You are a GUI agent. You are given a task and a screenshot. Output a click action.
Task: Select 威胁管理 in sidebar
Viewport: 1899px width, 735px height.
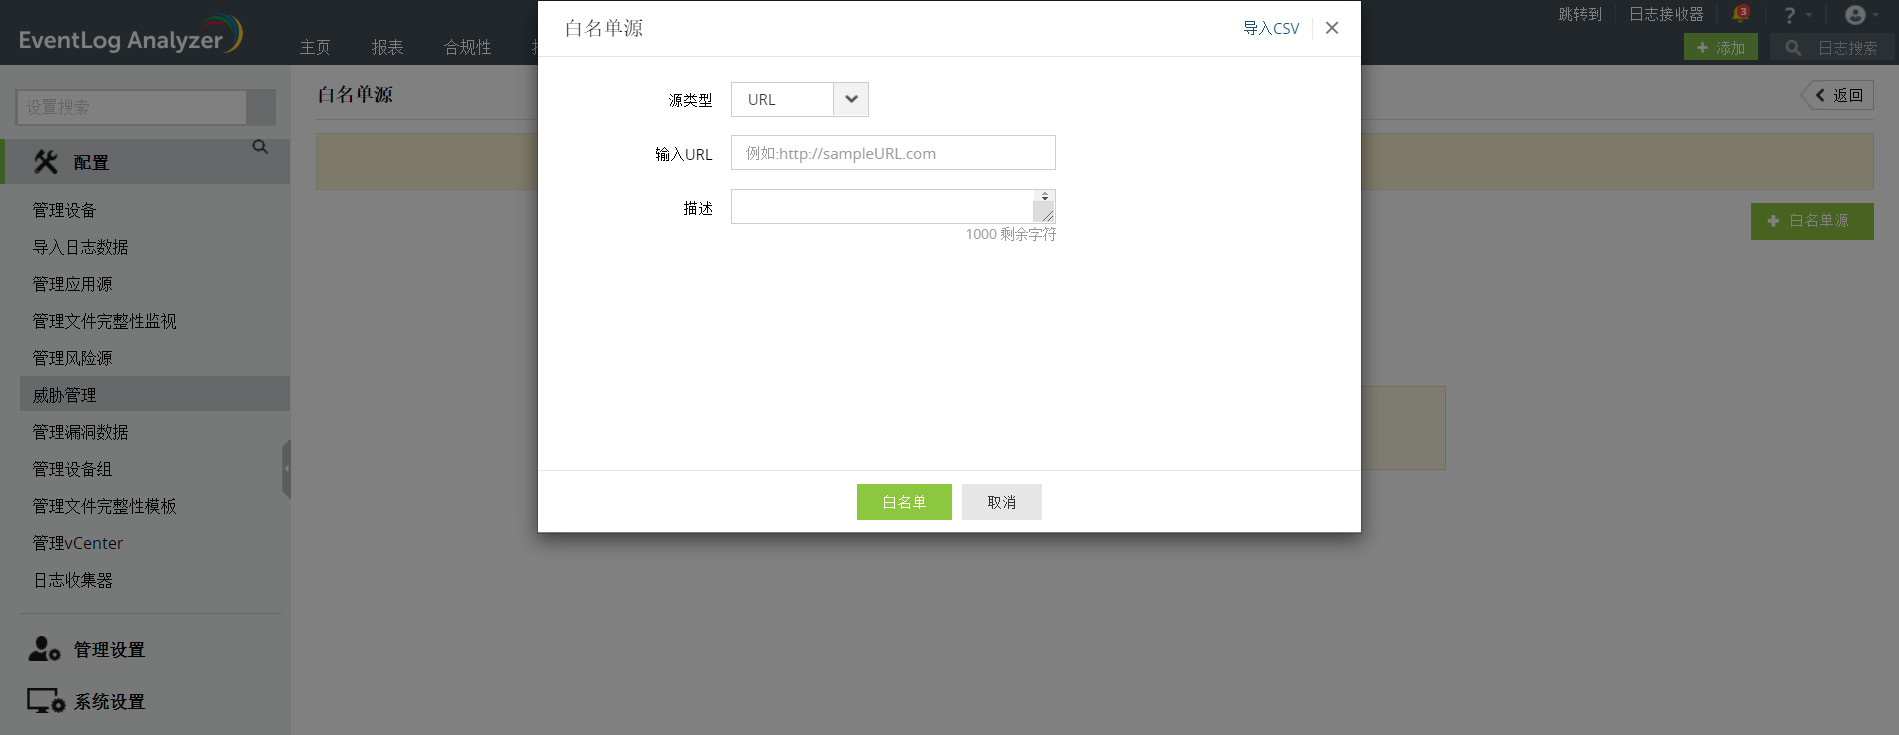point(155,394)
